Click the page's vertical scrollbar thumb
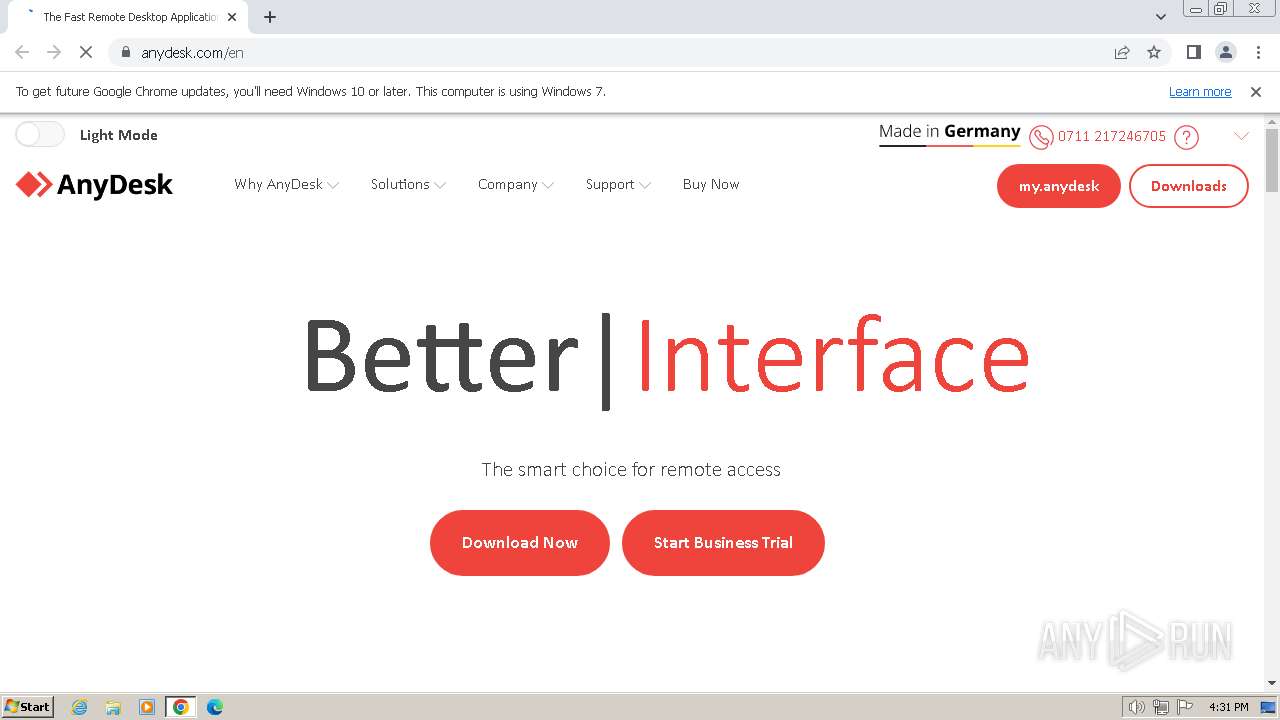Image resolution: width=1280 pixels, height=720 pixels. 1272,160
